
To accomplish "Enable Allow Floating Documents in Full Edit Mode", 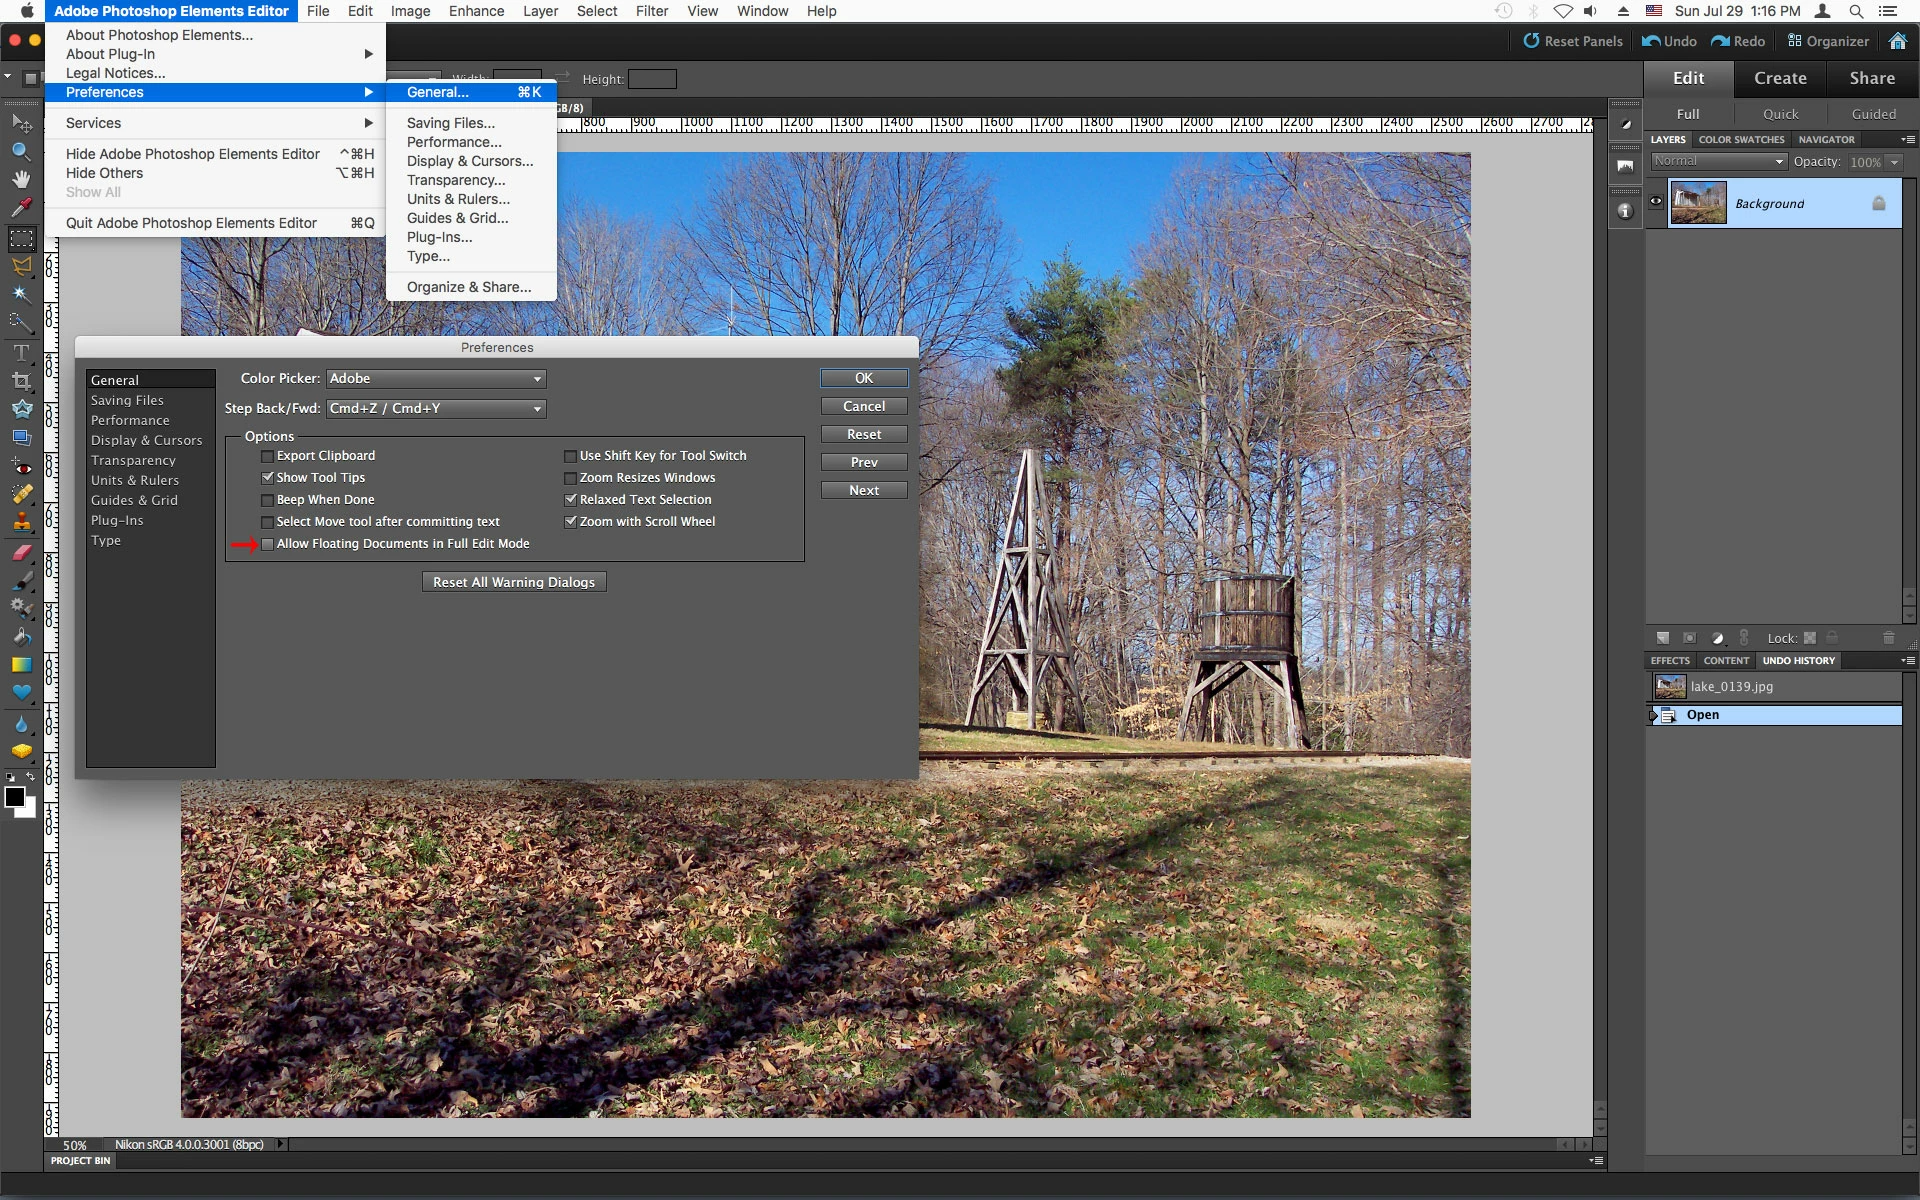I will point(268,544).
